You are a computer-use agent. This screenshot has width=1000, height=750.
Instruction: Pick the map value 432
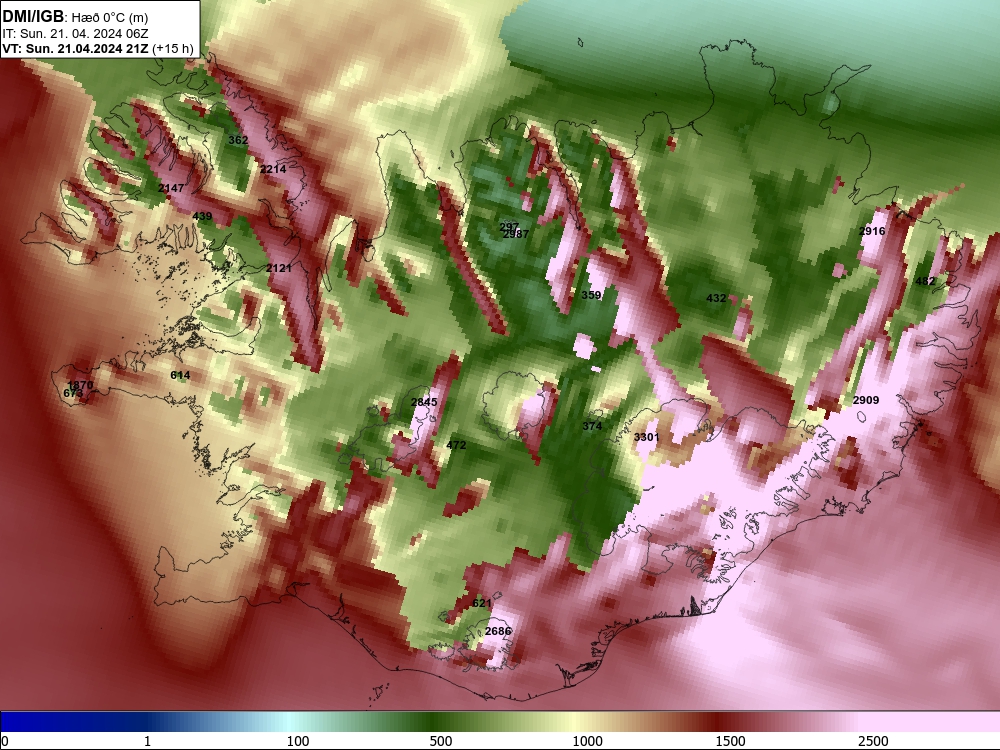point(716,298)
